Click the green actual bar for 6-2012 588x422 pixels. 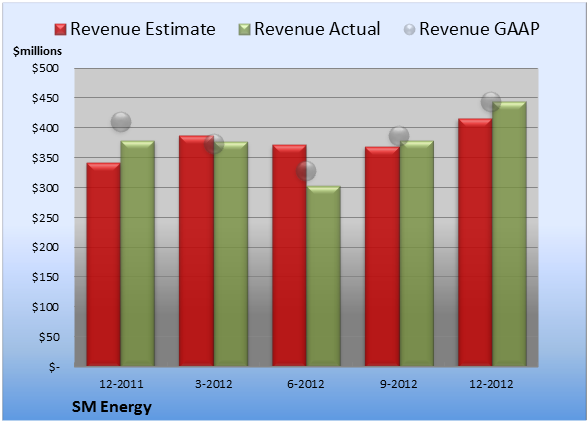(x=323, y=276)
